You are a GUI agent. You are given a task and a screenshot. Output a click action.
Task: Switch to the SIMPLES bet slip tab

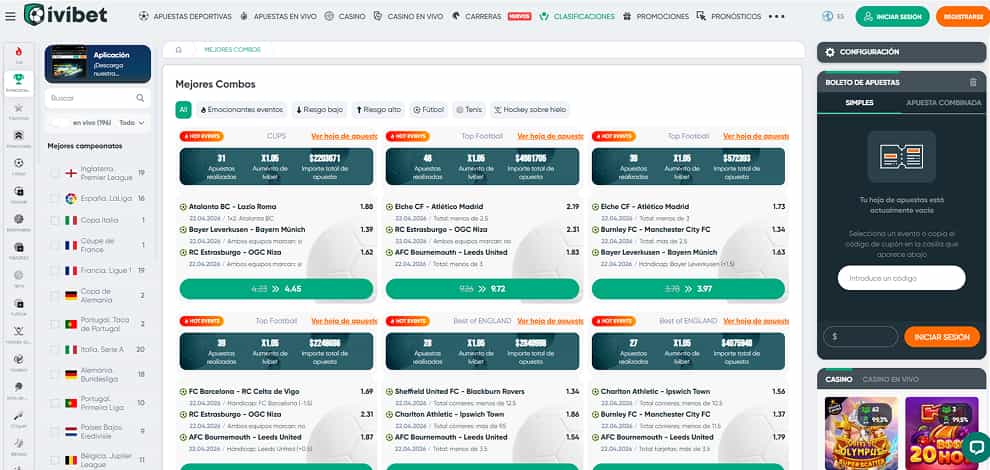coord(859,103)
